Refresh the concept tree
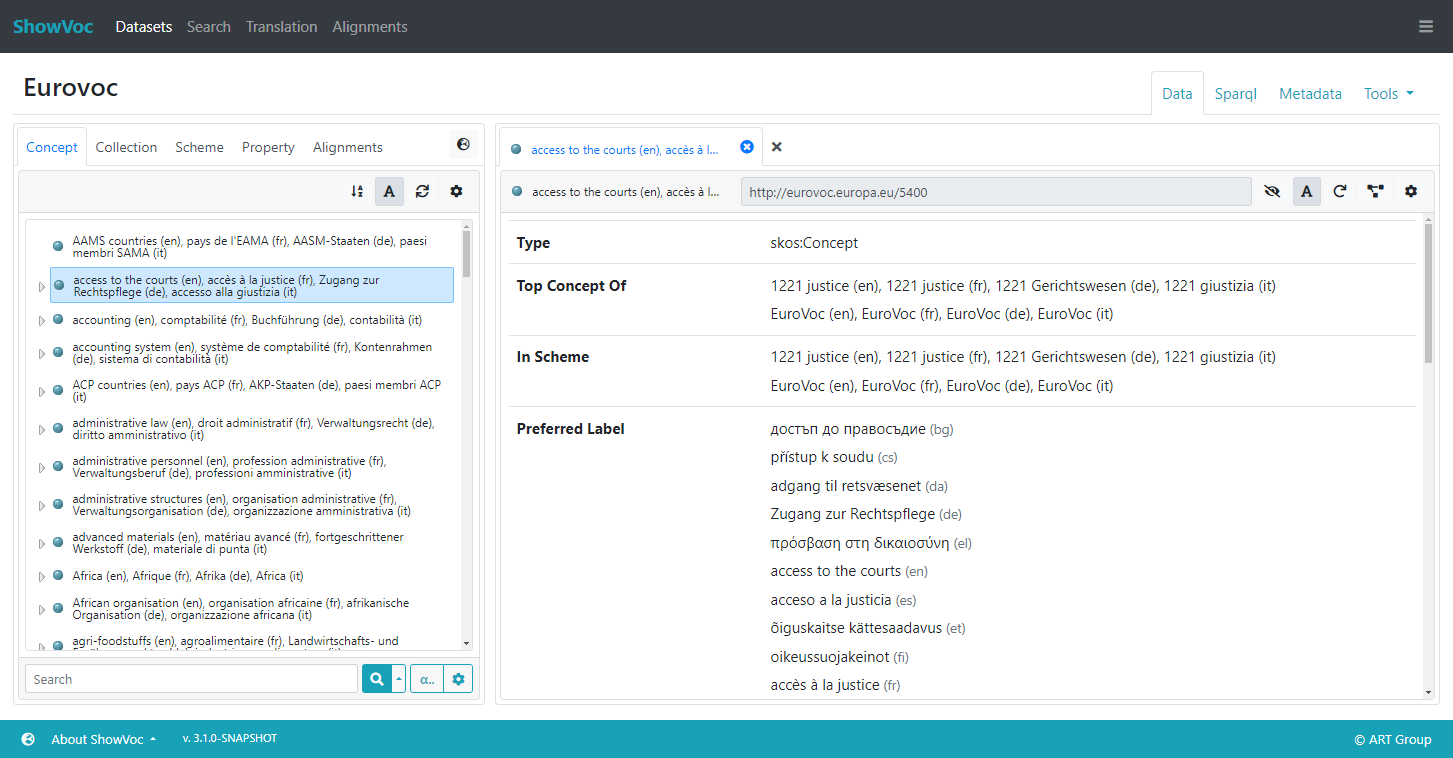Screen dimensions: 1453x758 422,191
